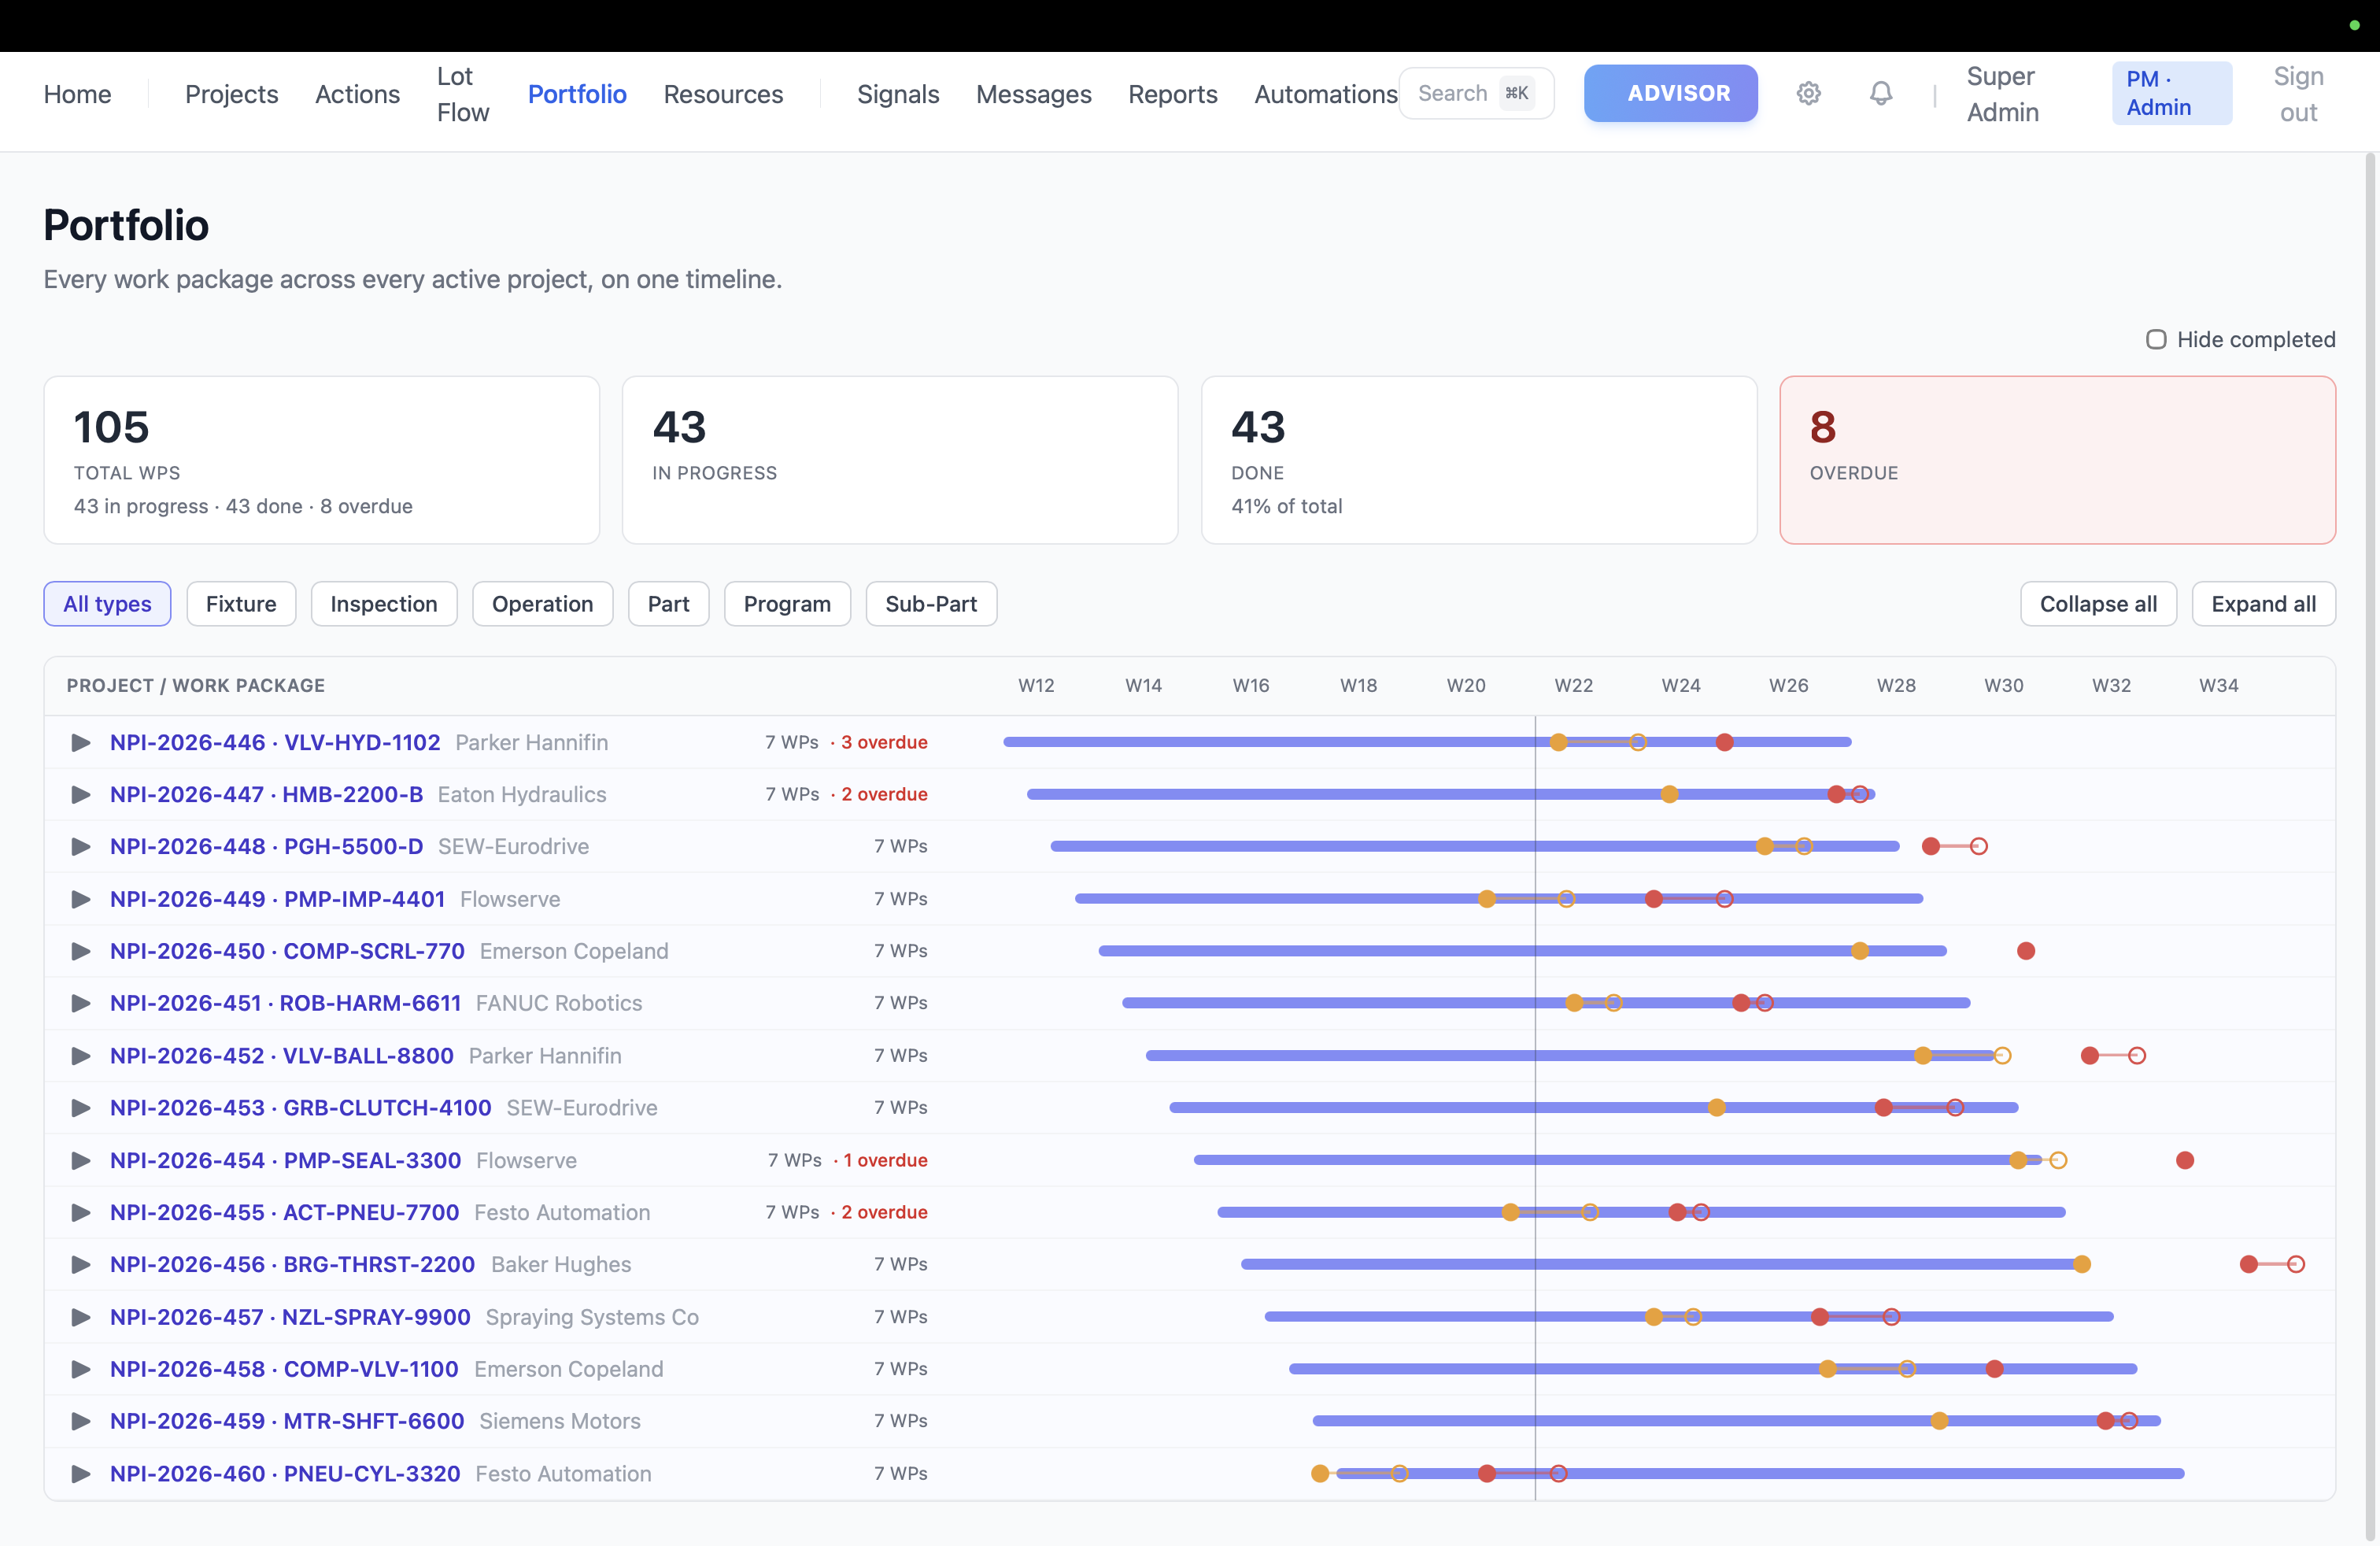Expand the NPI-2026-456 BRG-THRST-2200 row
This screenshot has height=1546, width=2380.
point(81,1264)
